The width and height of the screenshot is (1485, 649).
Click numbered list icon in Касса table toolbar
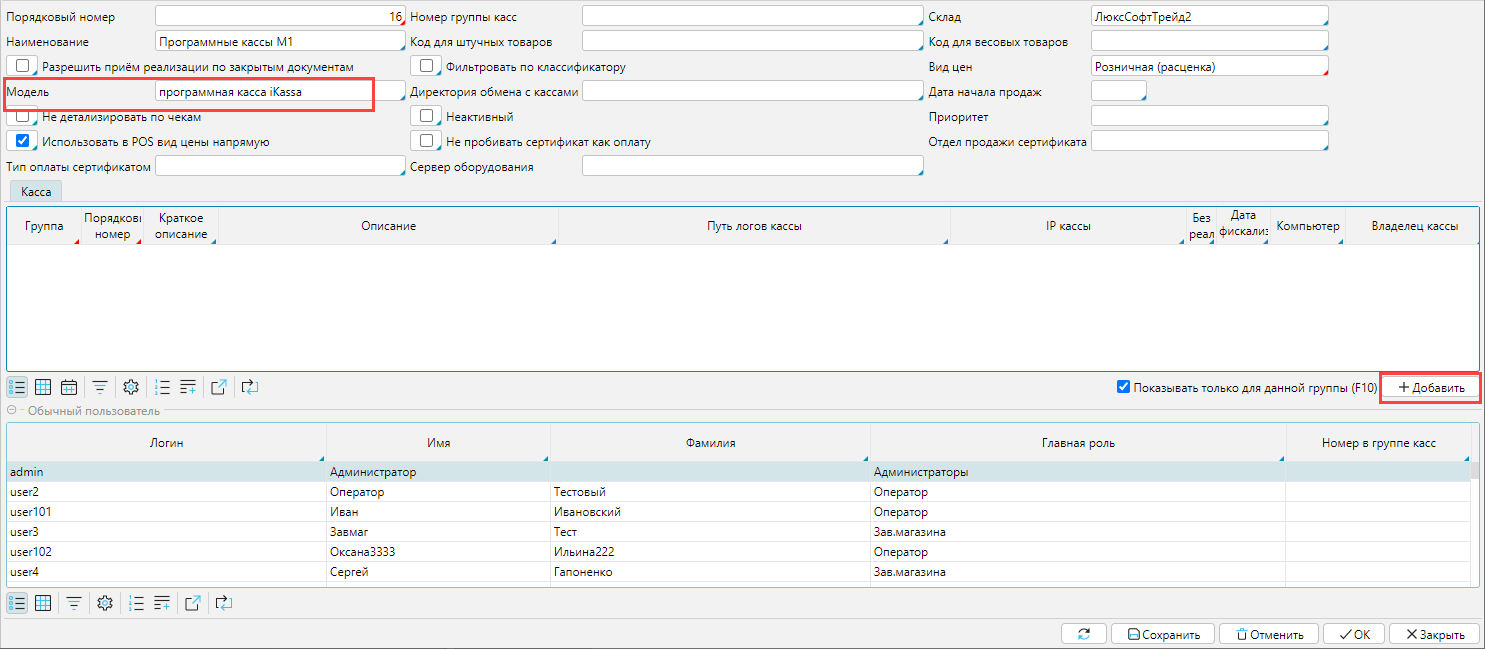[164, 387]
